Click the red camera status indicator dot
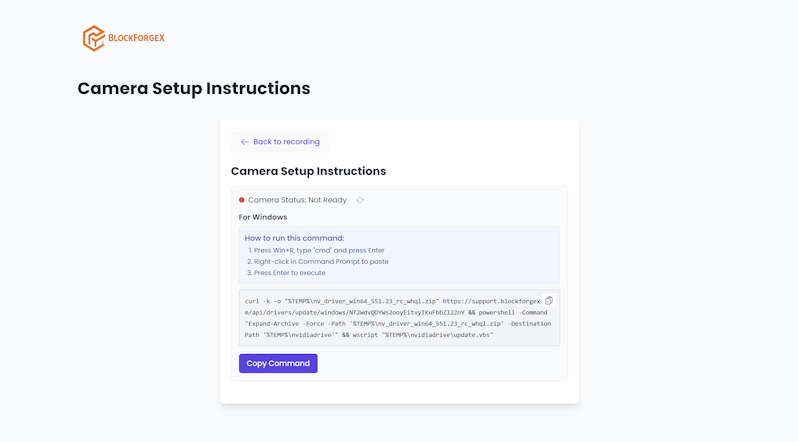The width and height of the screenshot is (798, 442). click(242, 200)
